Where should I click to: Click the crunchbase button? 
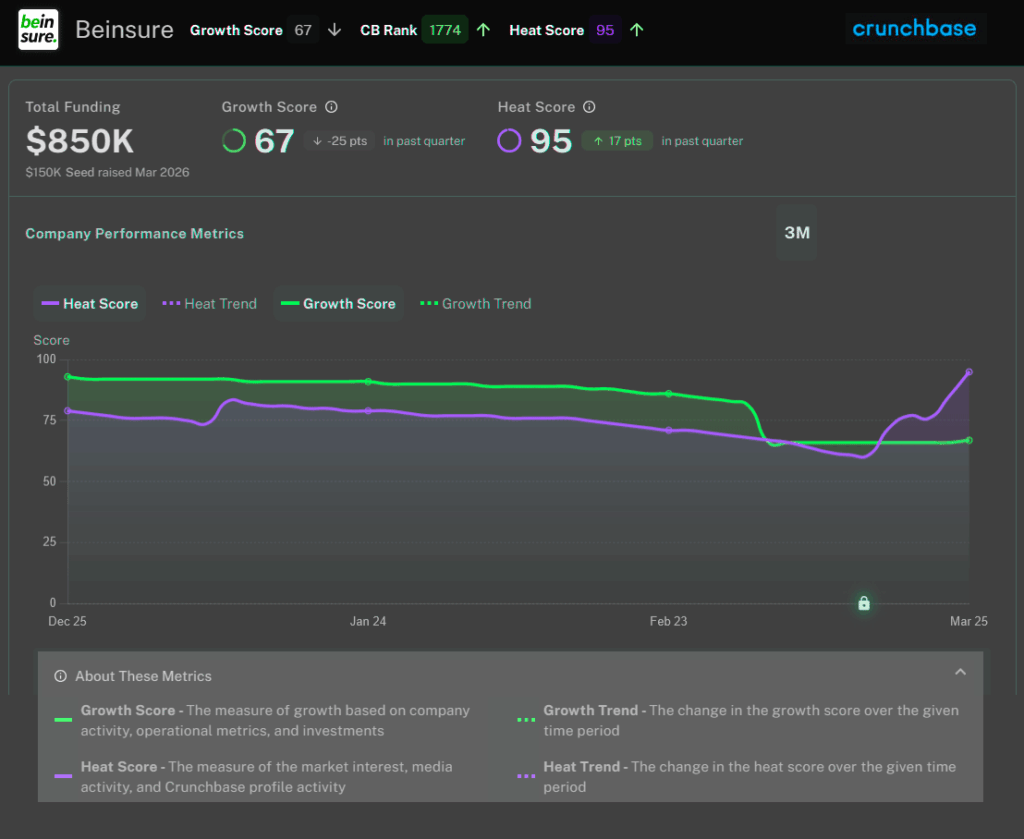(915, 28)
